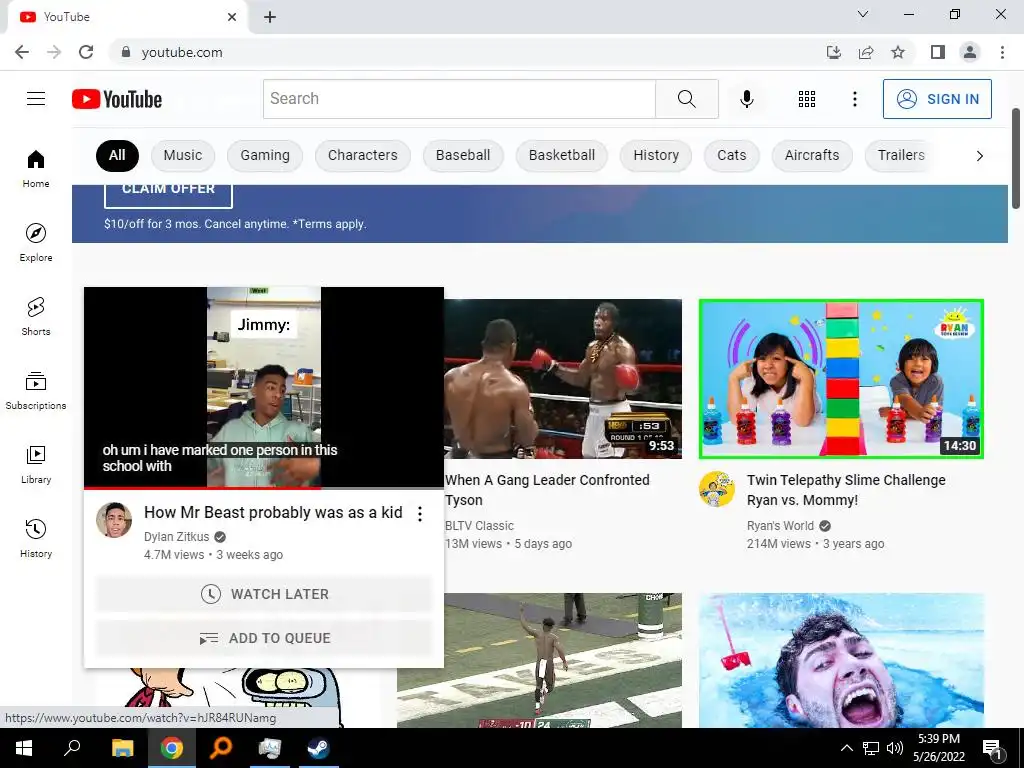Image resolution: width=1024 pixels, height=768 pixels.
Task: Select the Aircrafts category chip
Action: (x=812, y=155)
